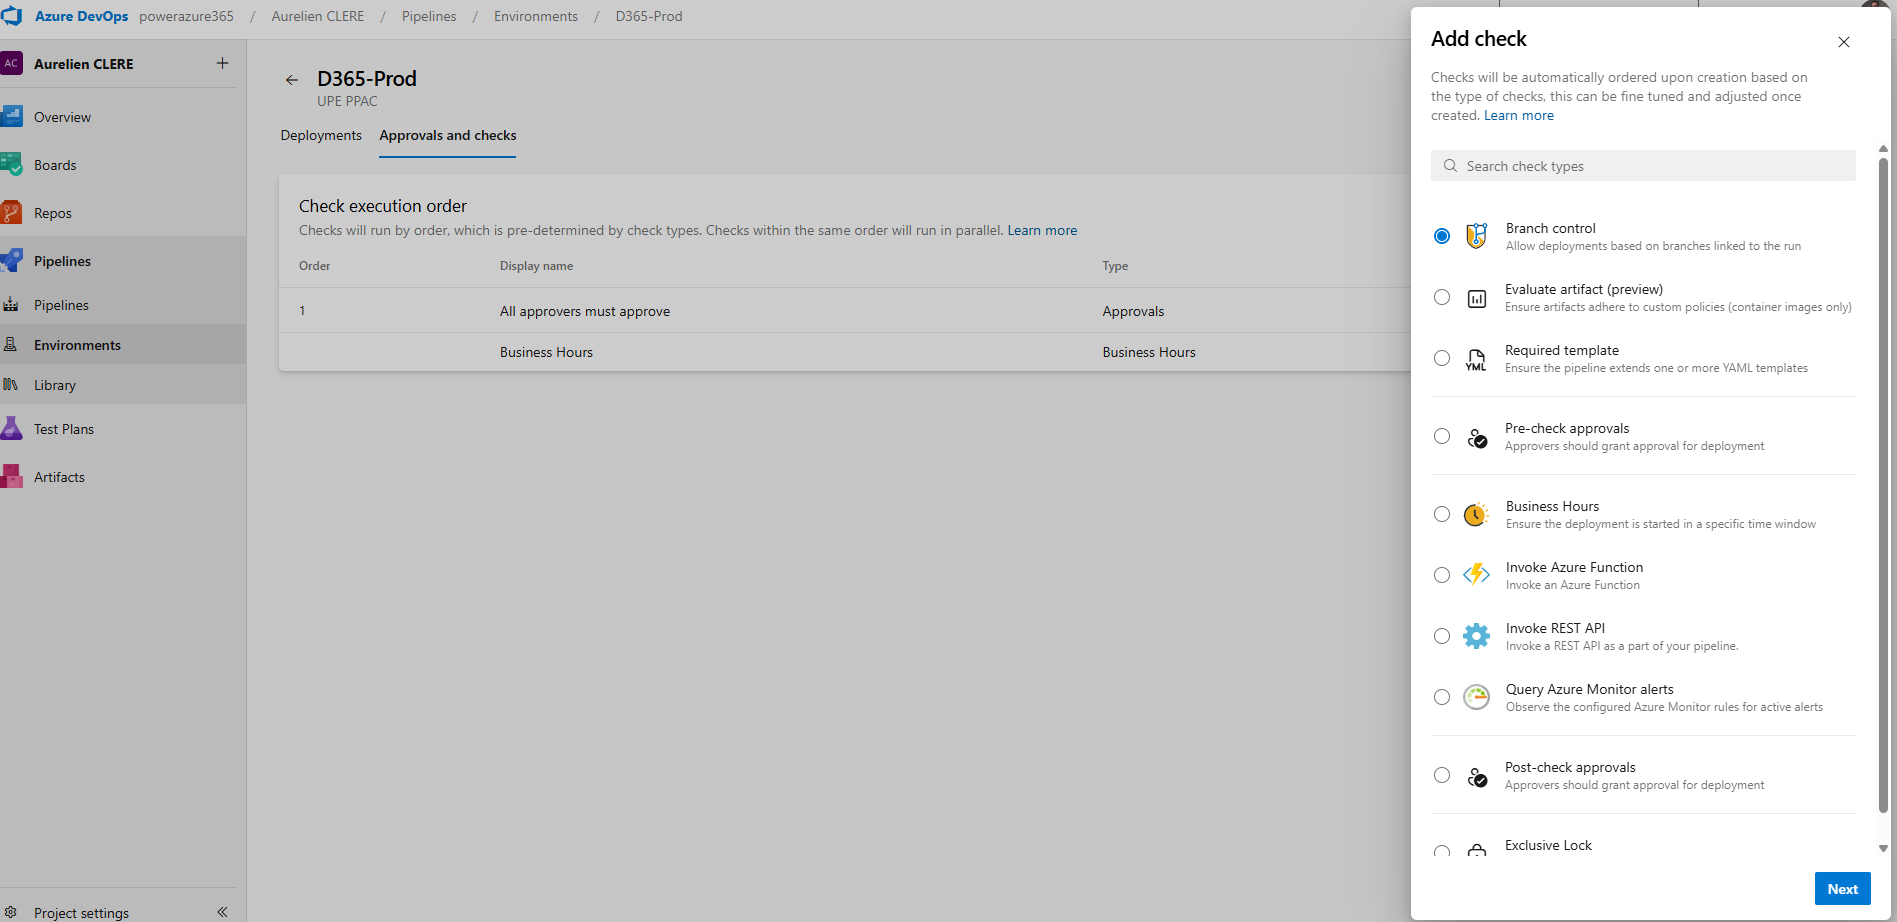Open Overview from the sidebar icon
This screenshot has width=1897, height=922.
pyautogui.click(x=12, y=117)
